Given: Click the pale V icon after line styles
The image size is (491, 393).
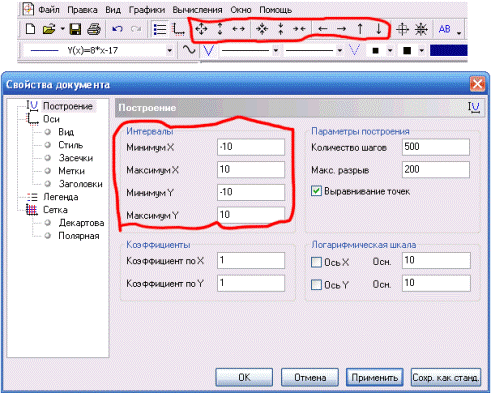Looking at the screenshot, I should pos(354,51).
